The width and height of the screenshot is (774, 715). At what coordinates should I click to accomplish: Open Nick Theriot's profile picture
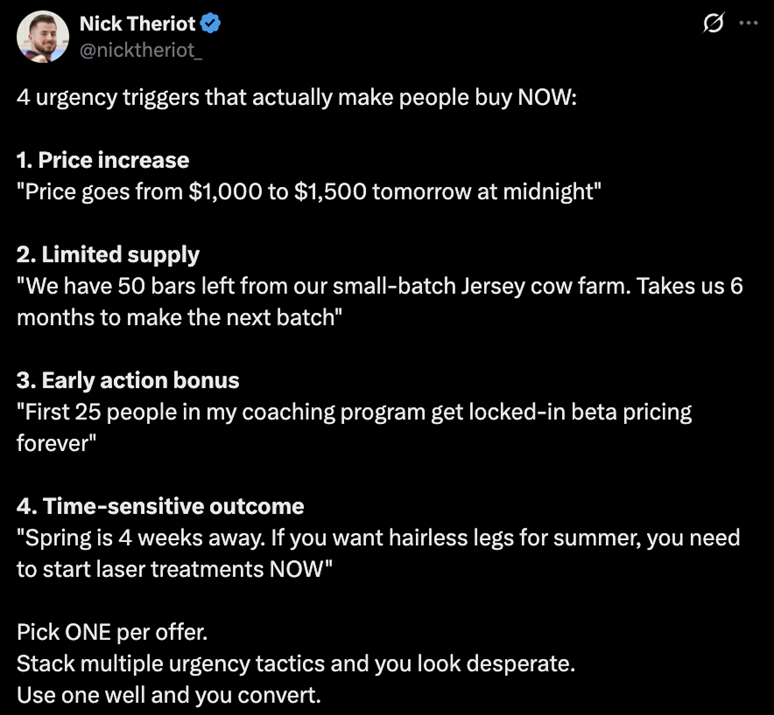(x=42, y=37)
